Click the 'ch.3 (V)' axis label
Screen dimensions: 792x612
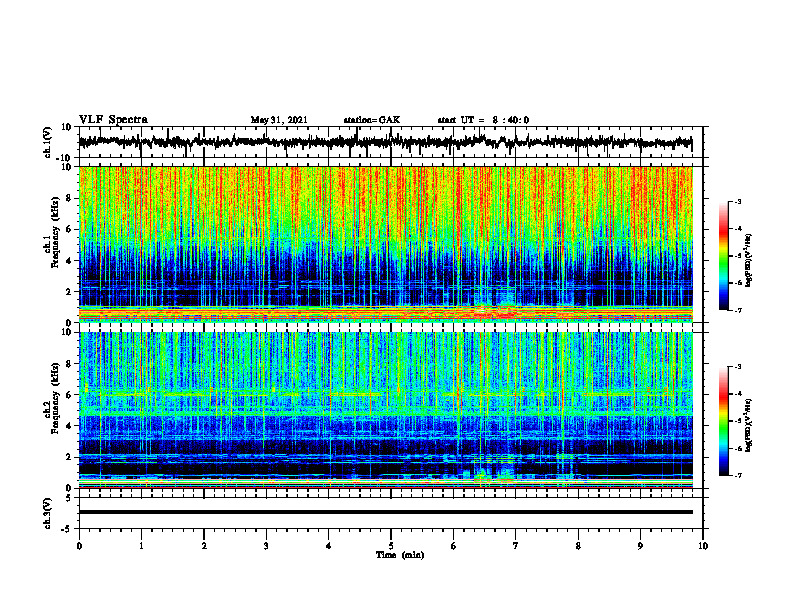click(48, 513)
